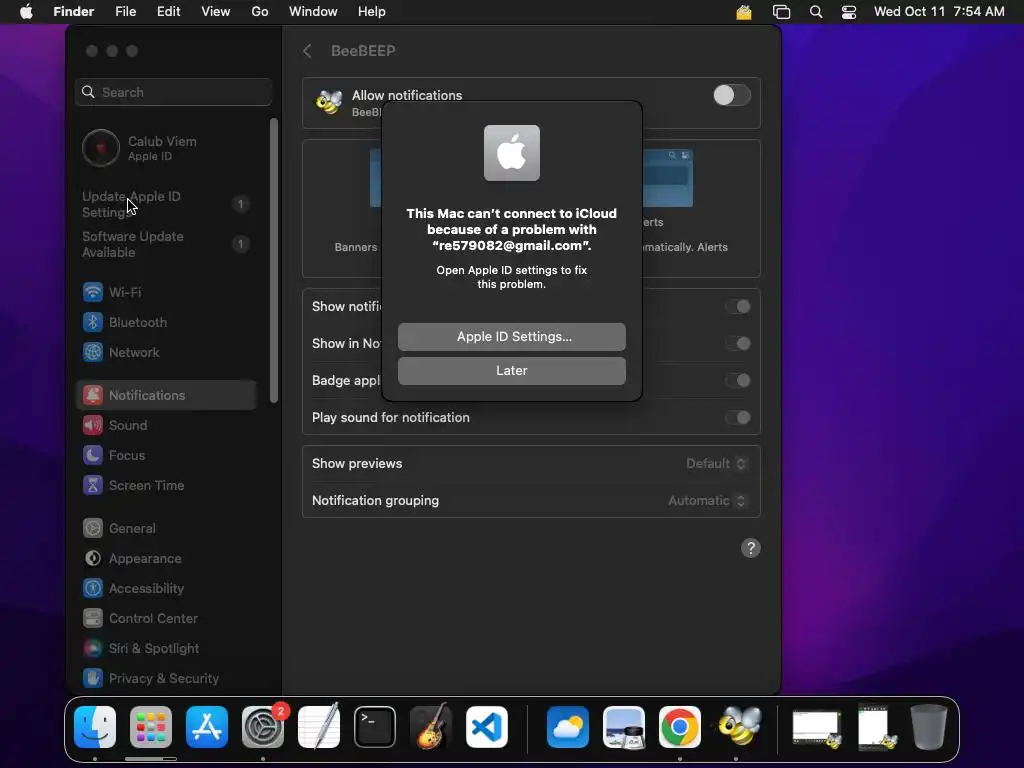The image size is (1024, 768).
Task: Open the File menu
Action: click(x=125, y=12)
